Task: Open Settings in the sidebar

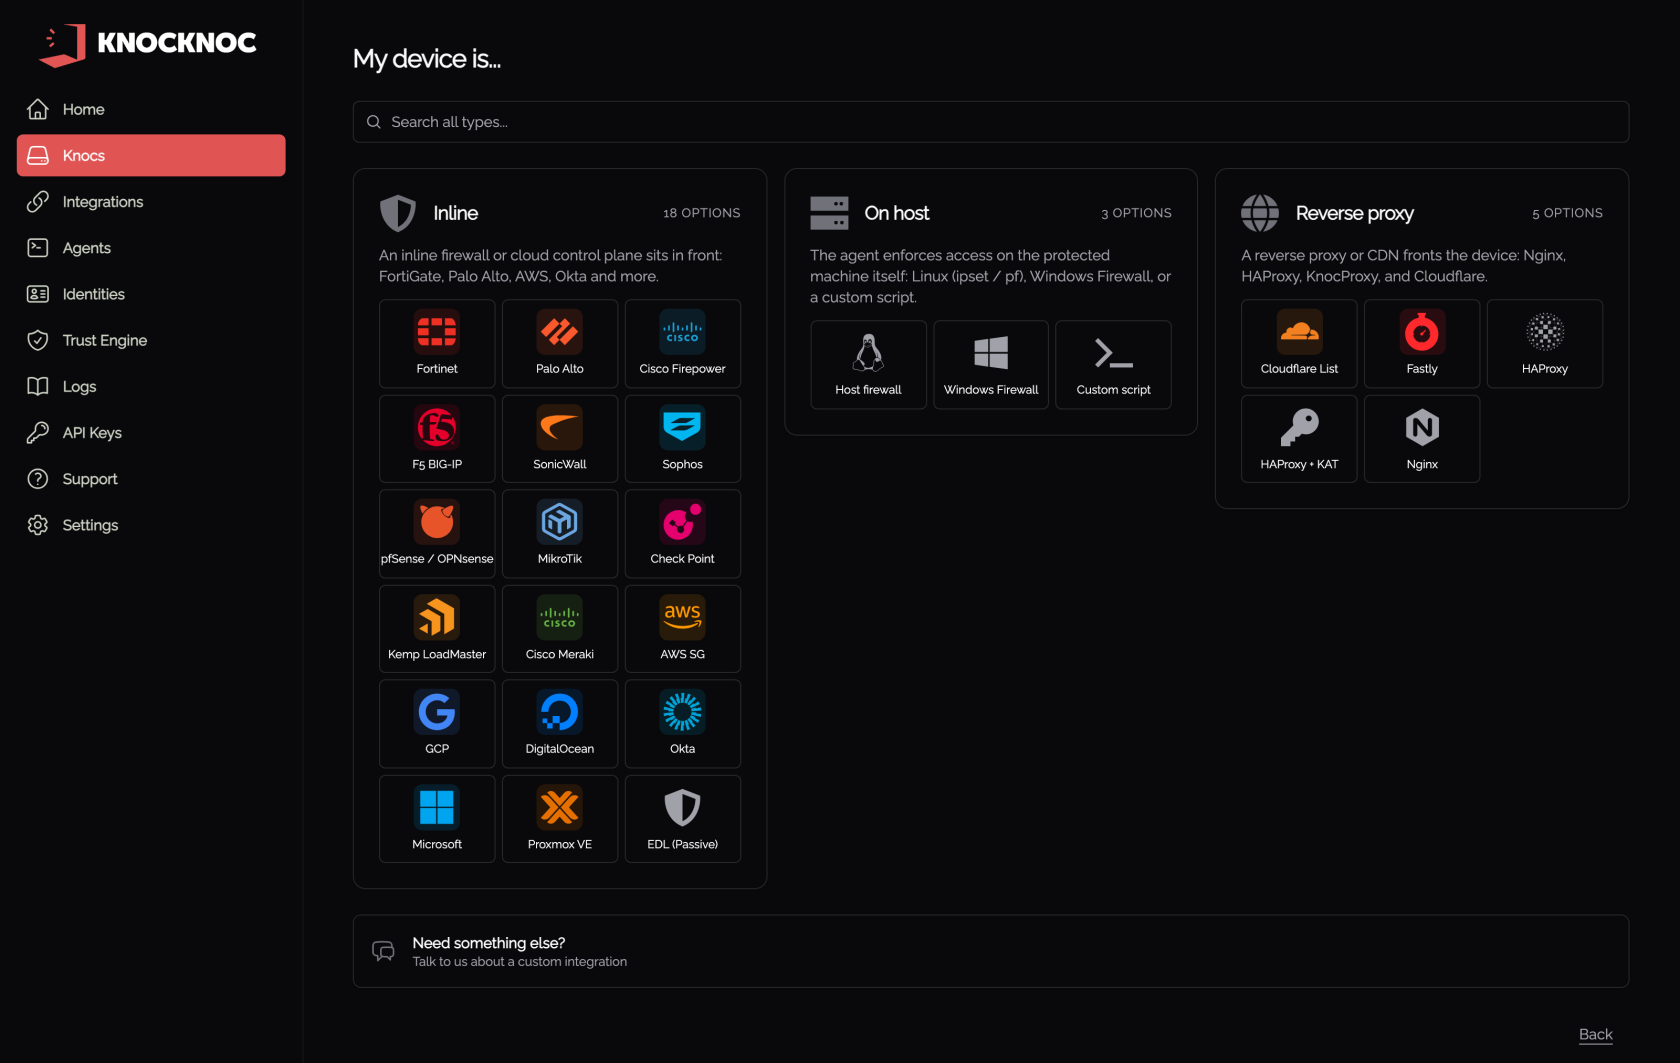Action: 151,525
